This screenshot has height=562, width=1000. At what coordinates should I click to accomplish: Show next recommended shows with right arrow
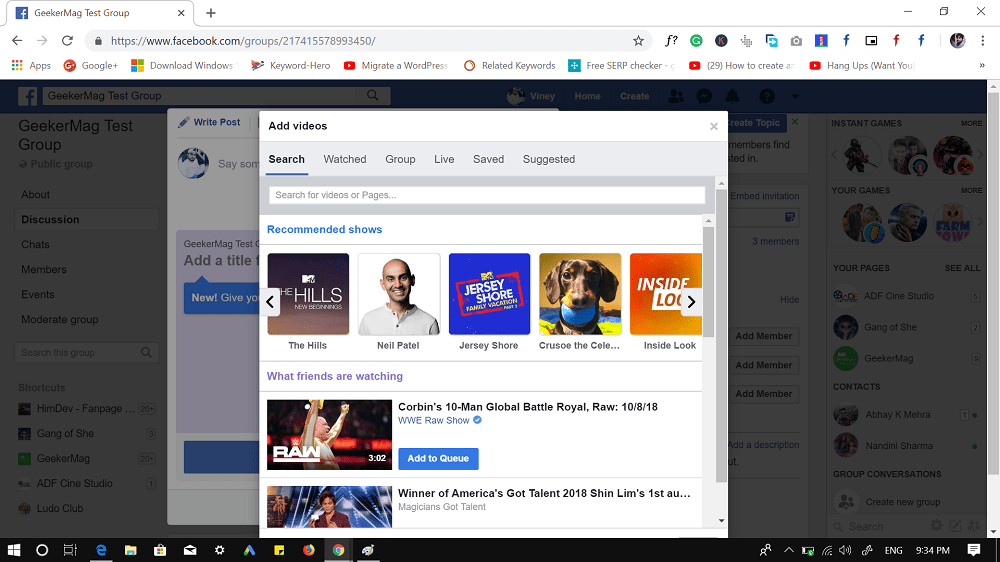click(x=691, y=302)
